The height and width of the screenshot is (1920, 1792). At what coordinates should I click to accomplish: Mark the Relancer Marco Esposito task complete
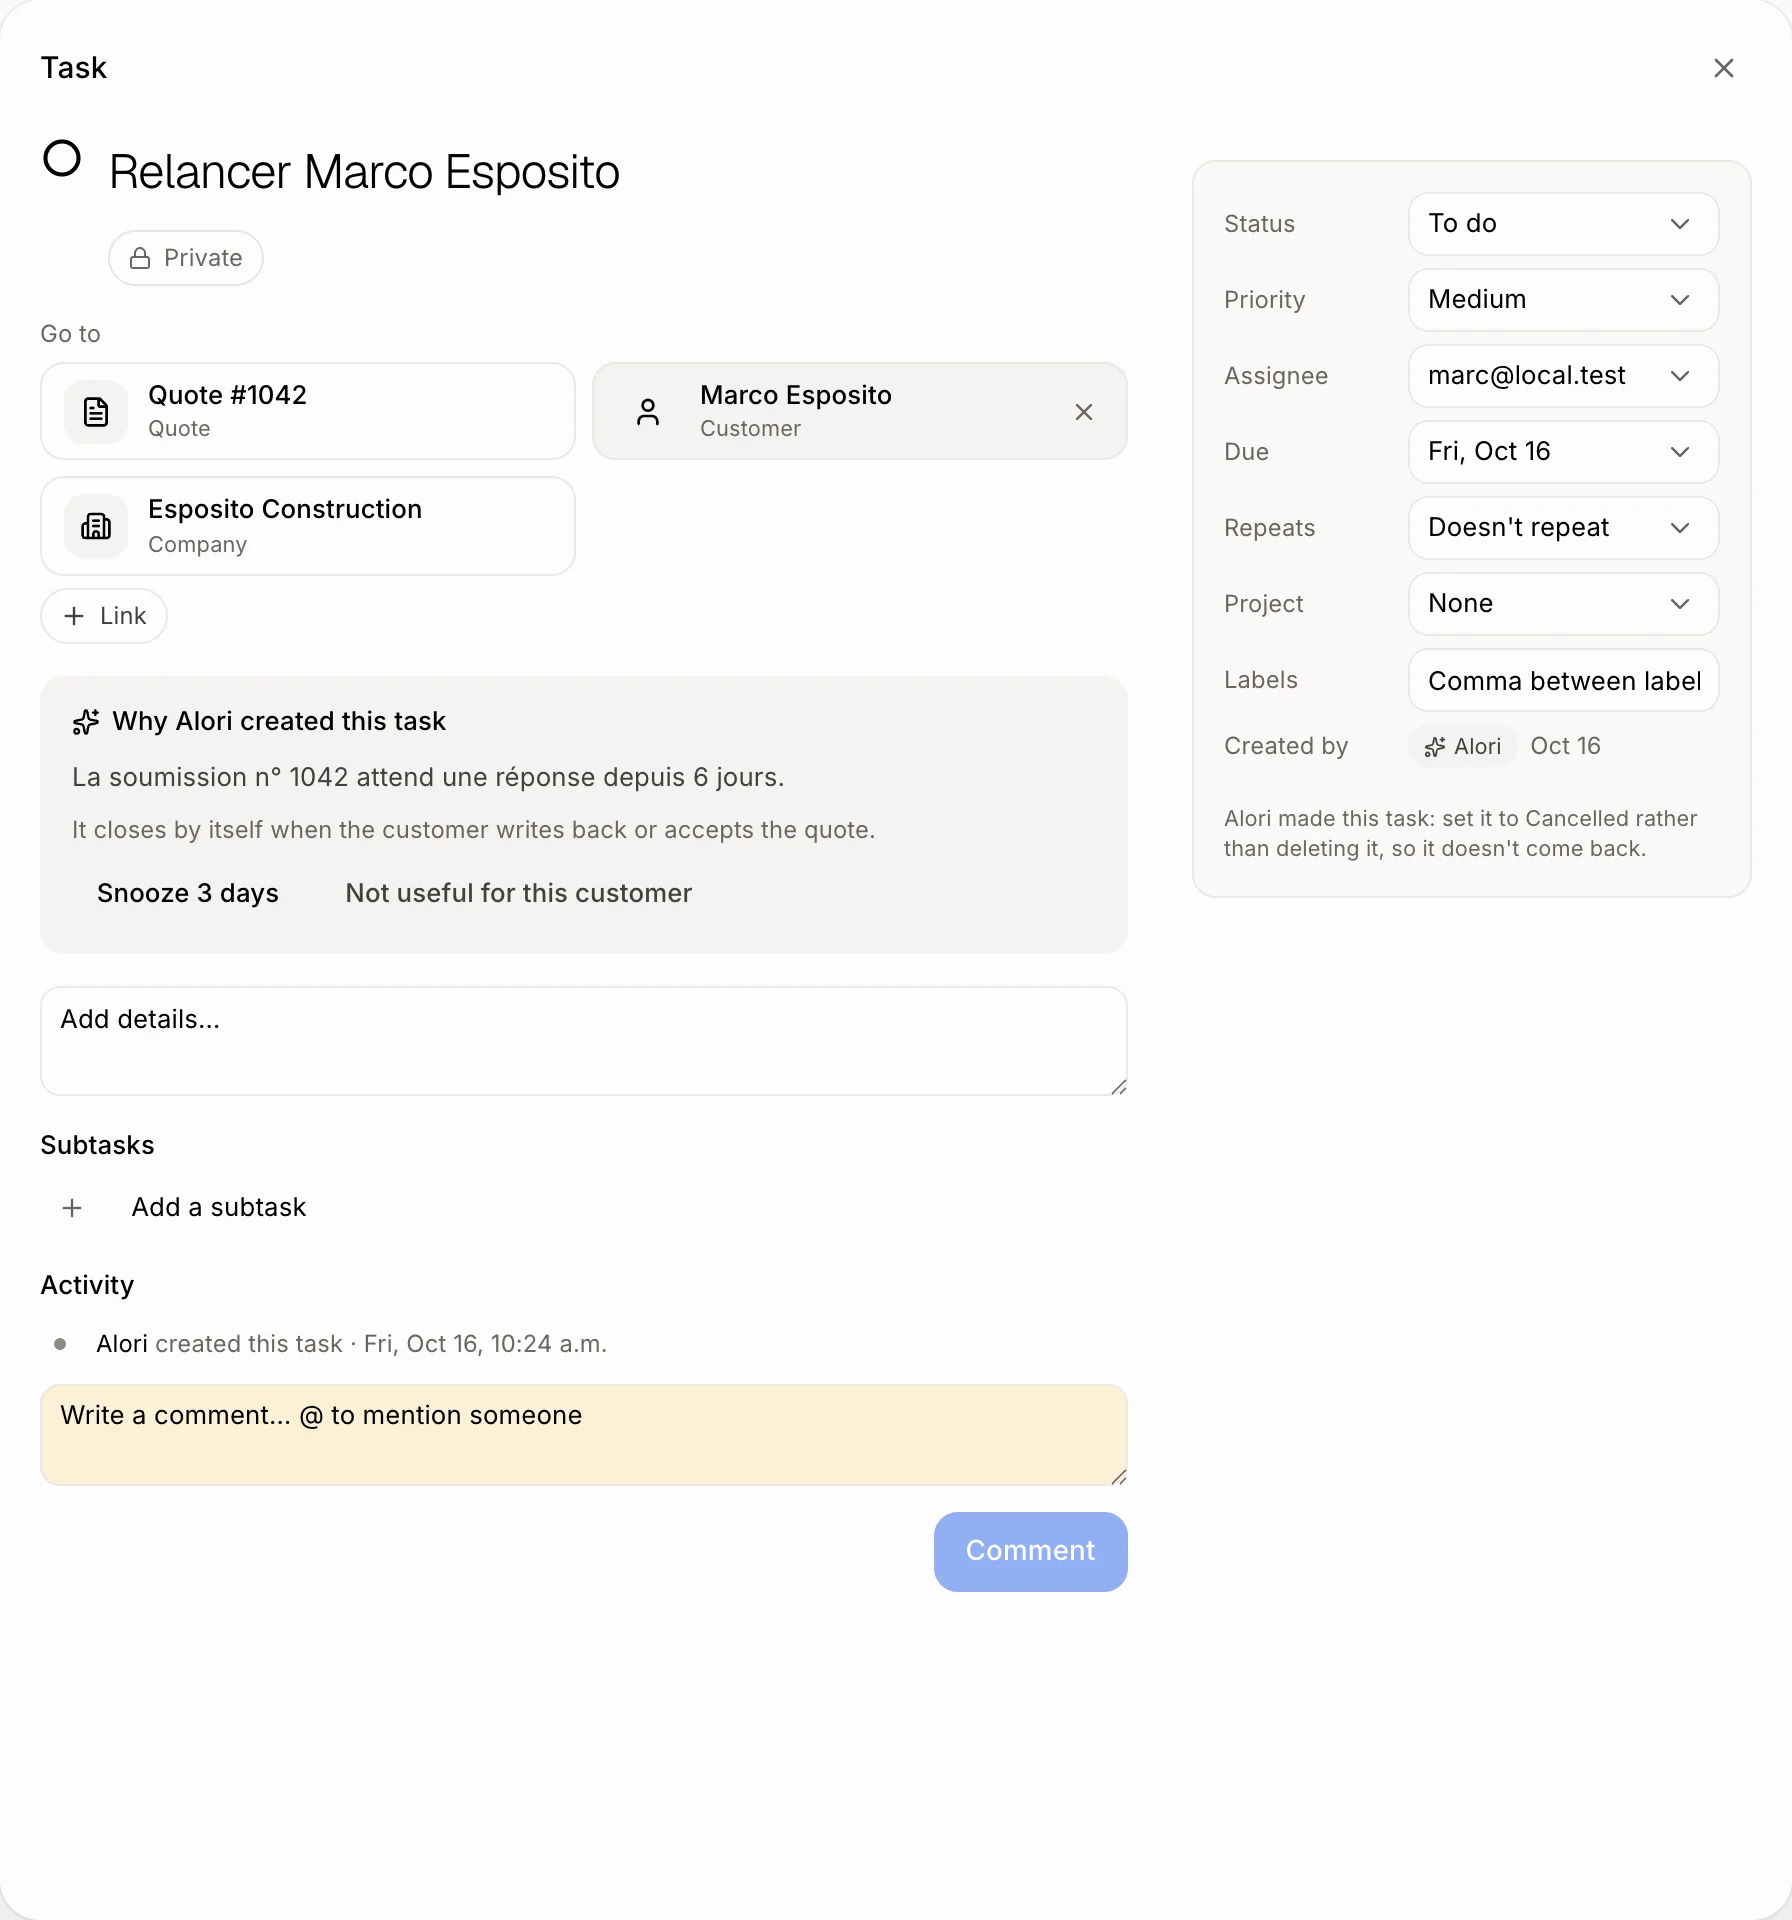tap(62, 158)
